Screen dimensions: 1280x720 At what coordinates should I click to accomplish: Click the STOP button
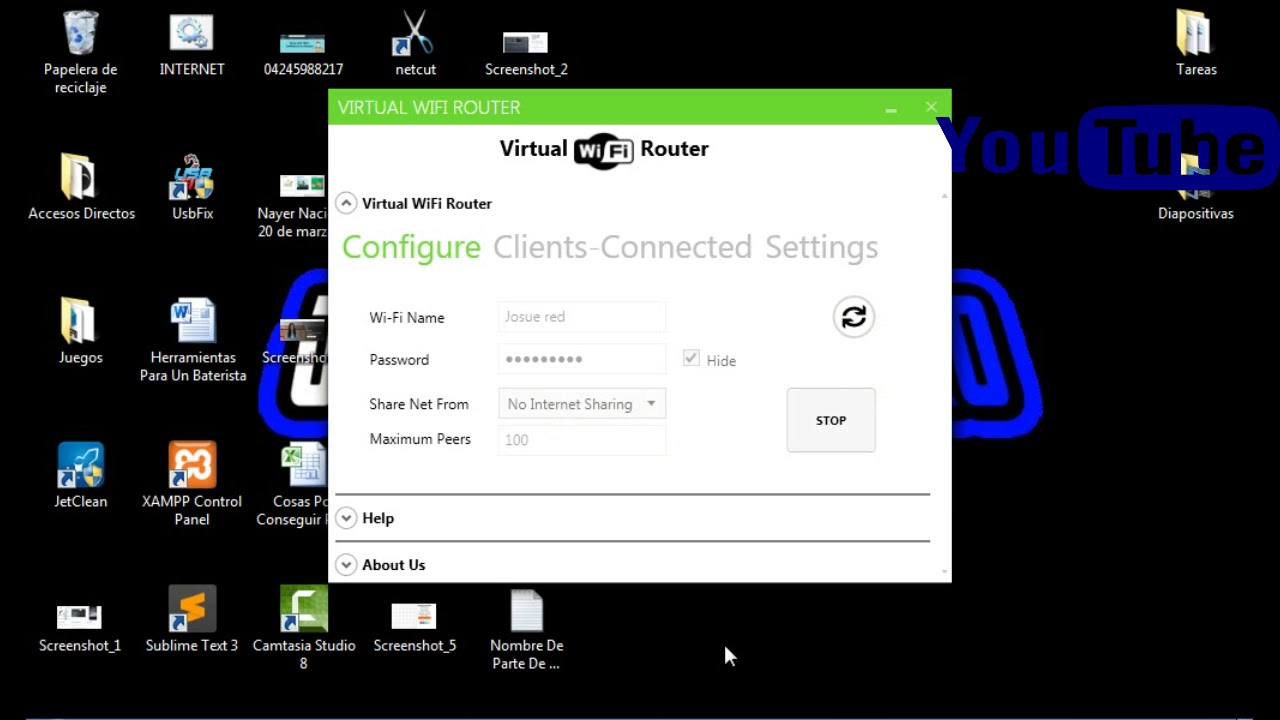831,420
